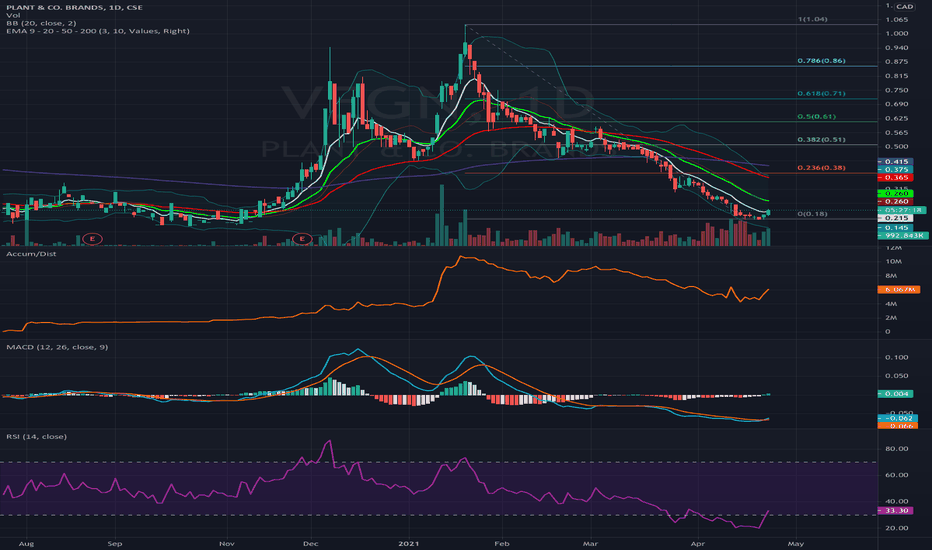Screen dimensions: 932x550
Task: Click the 0.100 MACD scale value
Action: coord(896,357)
